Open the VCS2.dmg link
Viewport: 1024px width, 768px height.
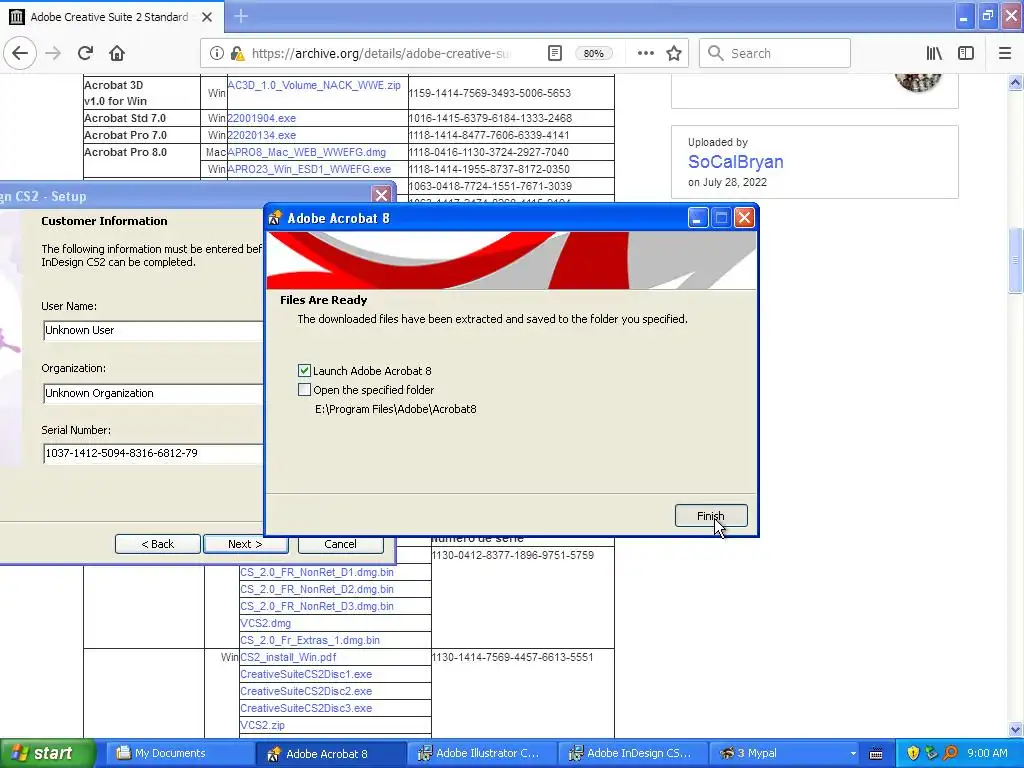pos(266,623)
